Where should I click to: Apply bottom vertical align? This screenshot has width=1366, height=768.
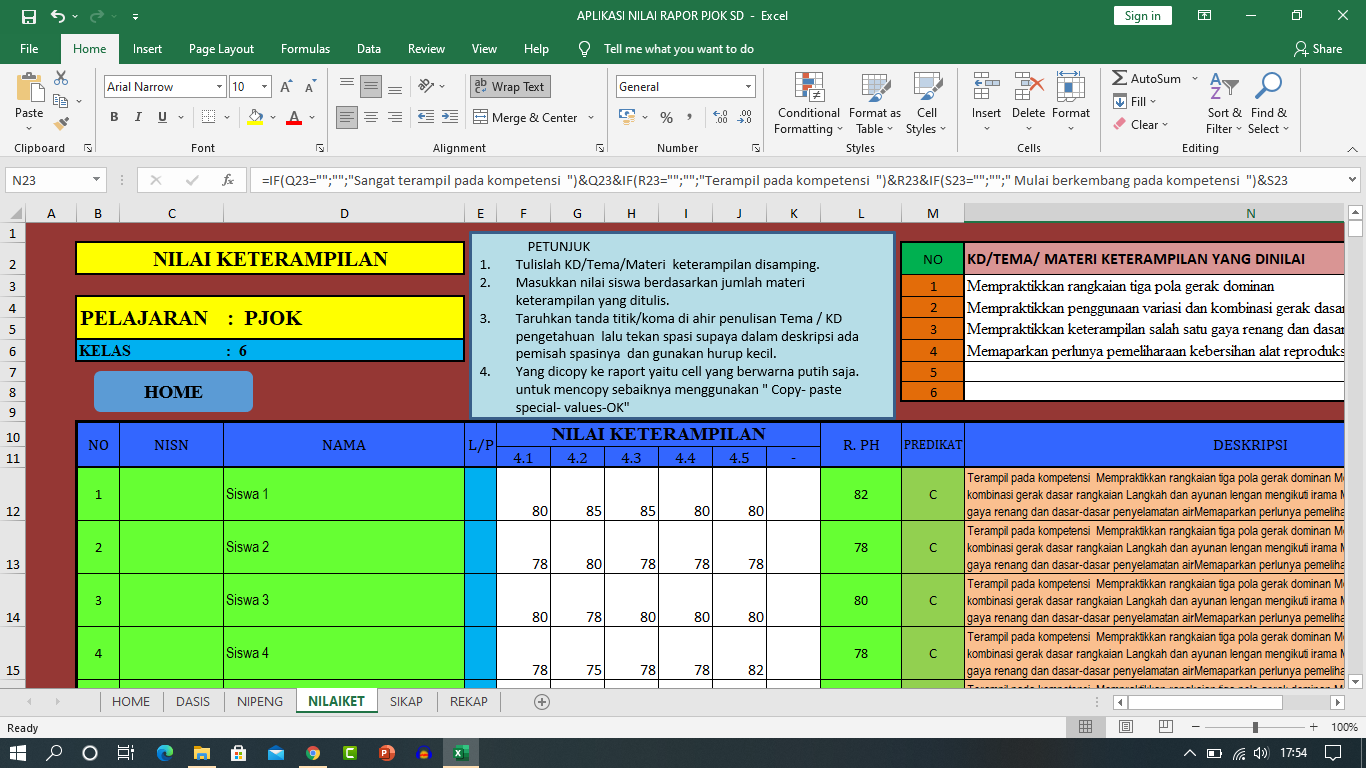395,86
